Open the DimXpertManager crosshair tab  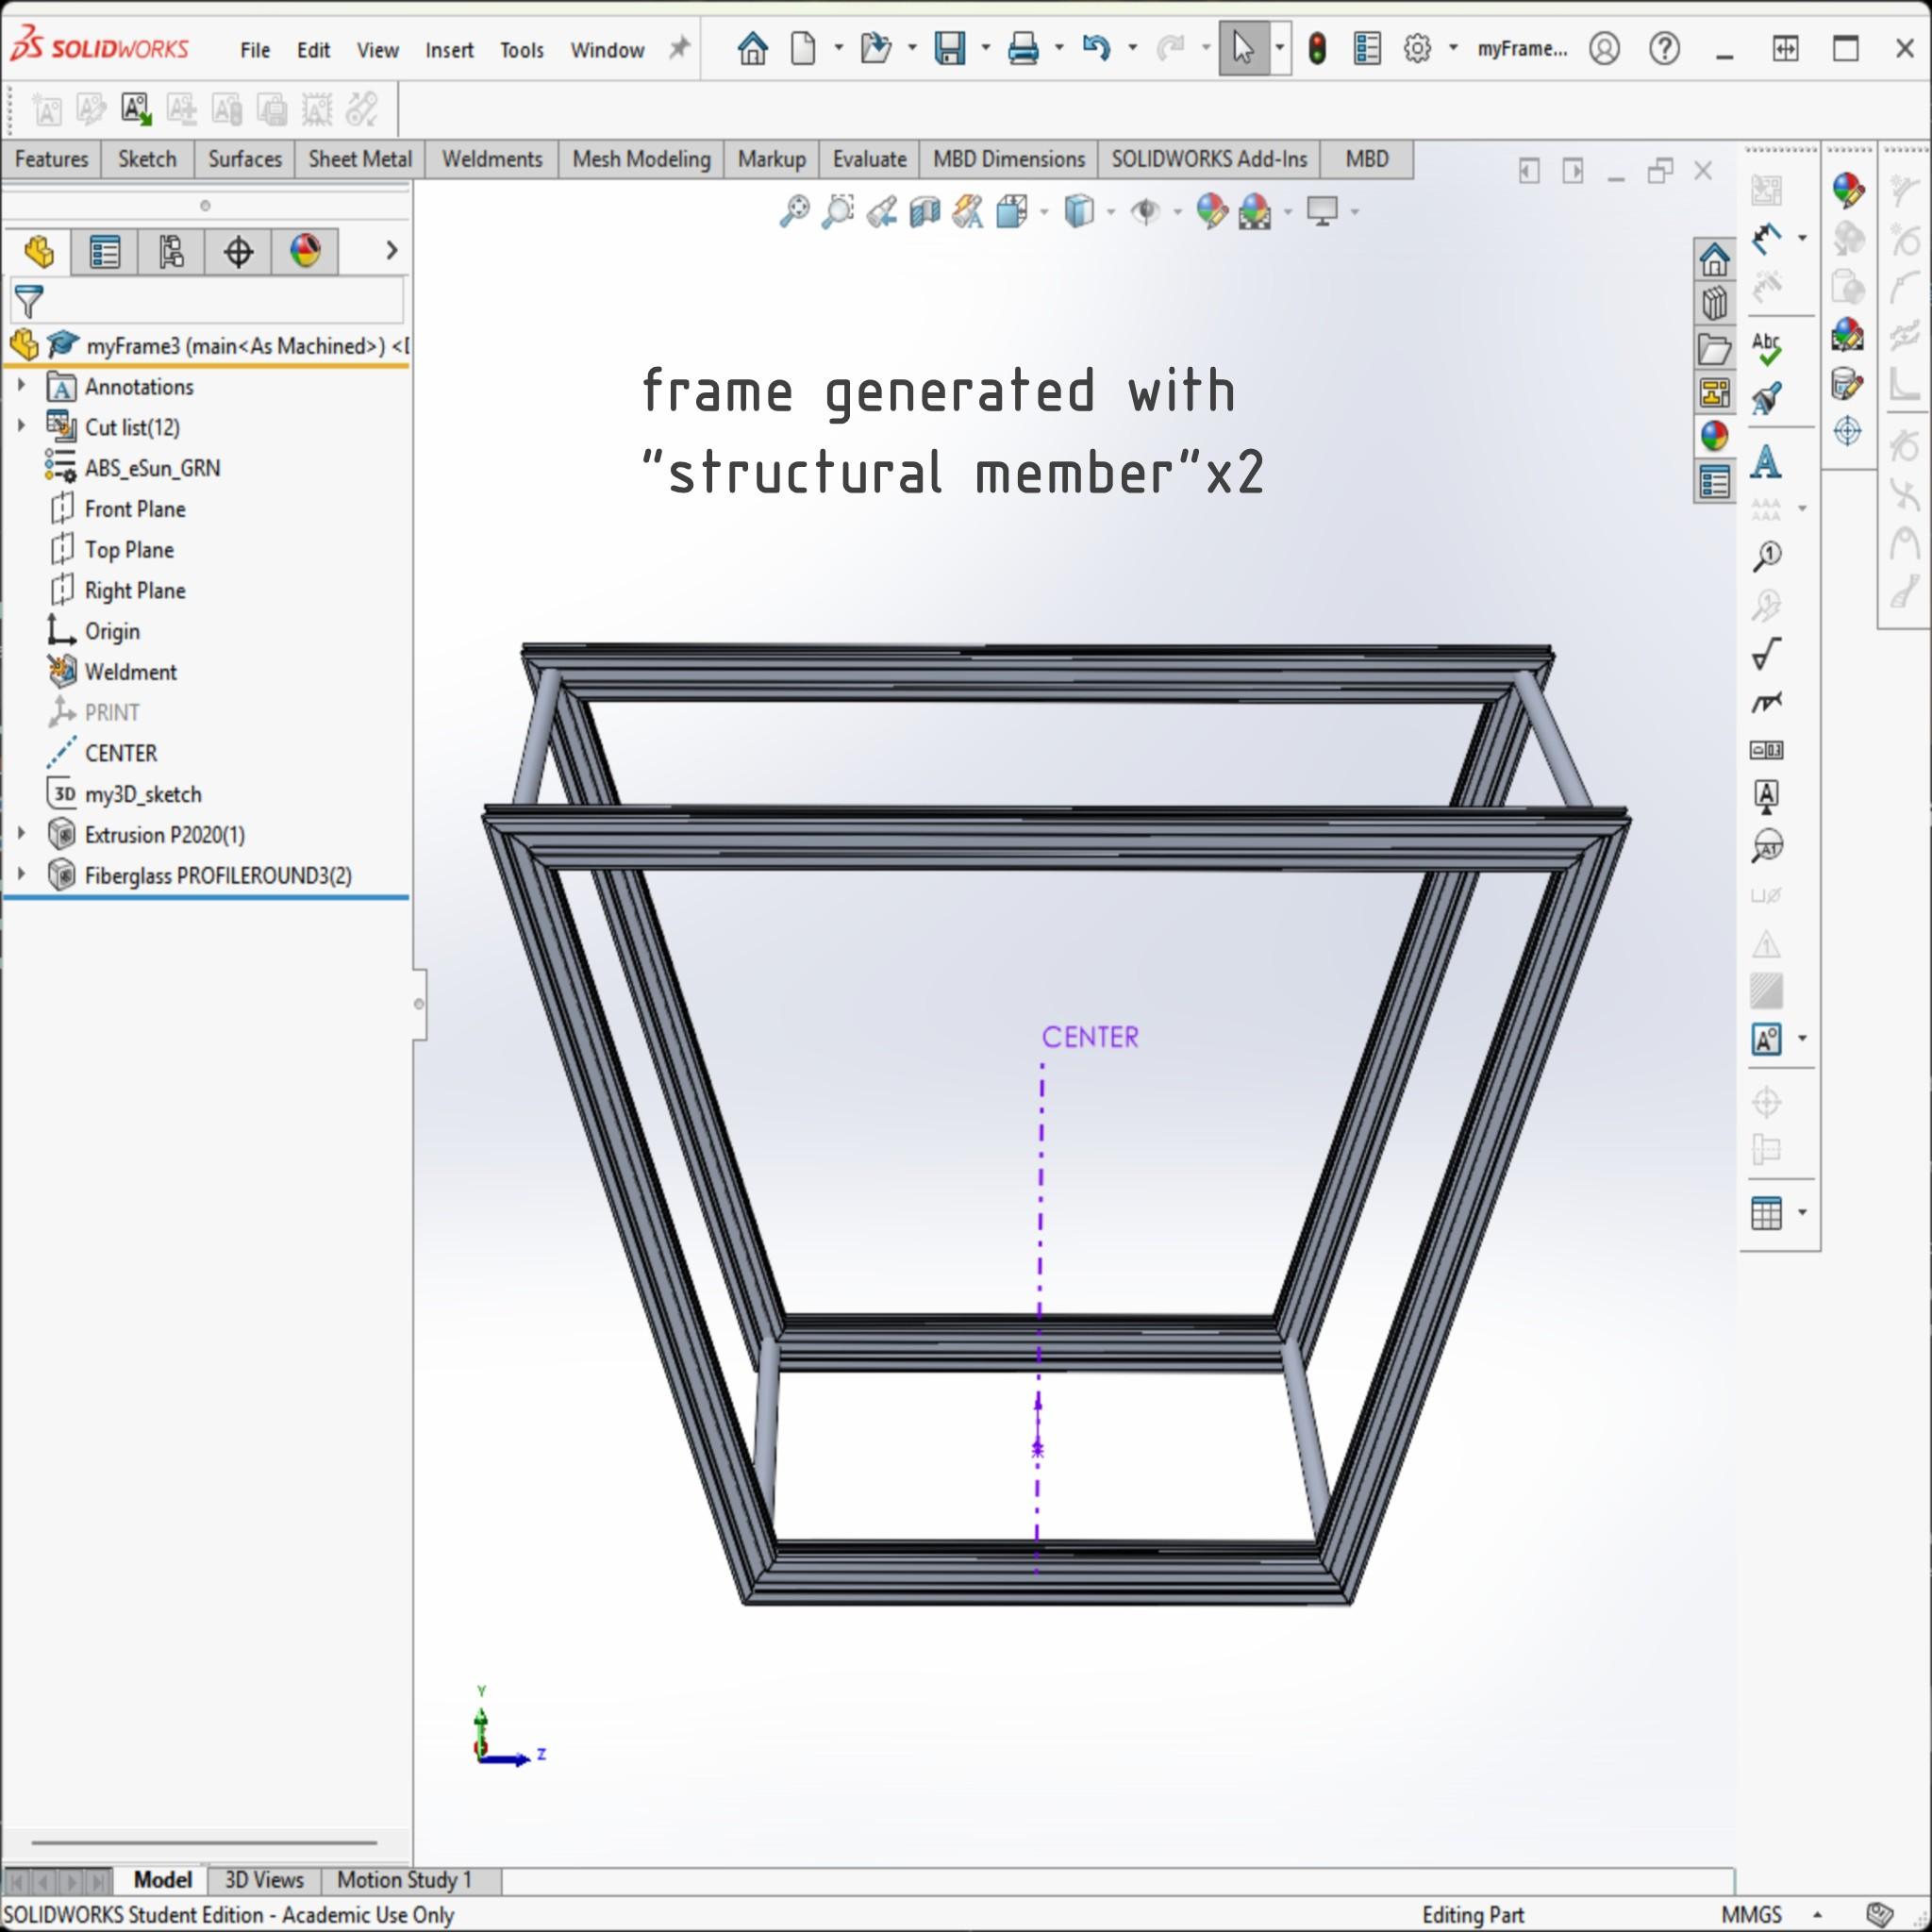tap(238, 251)
